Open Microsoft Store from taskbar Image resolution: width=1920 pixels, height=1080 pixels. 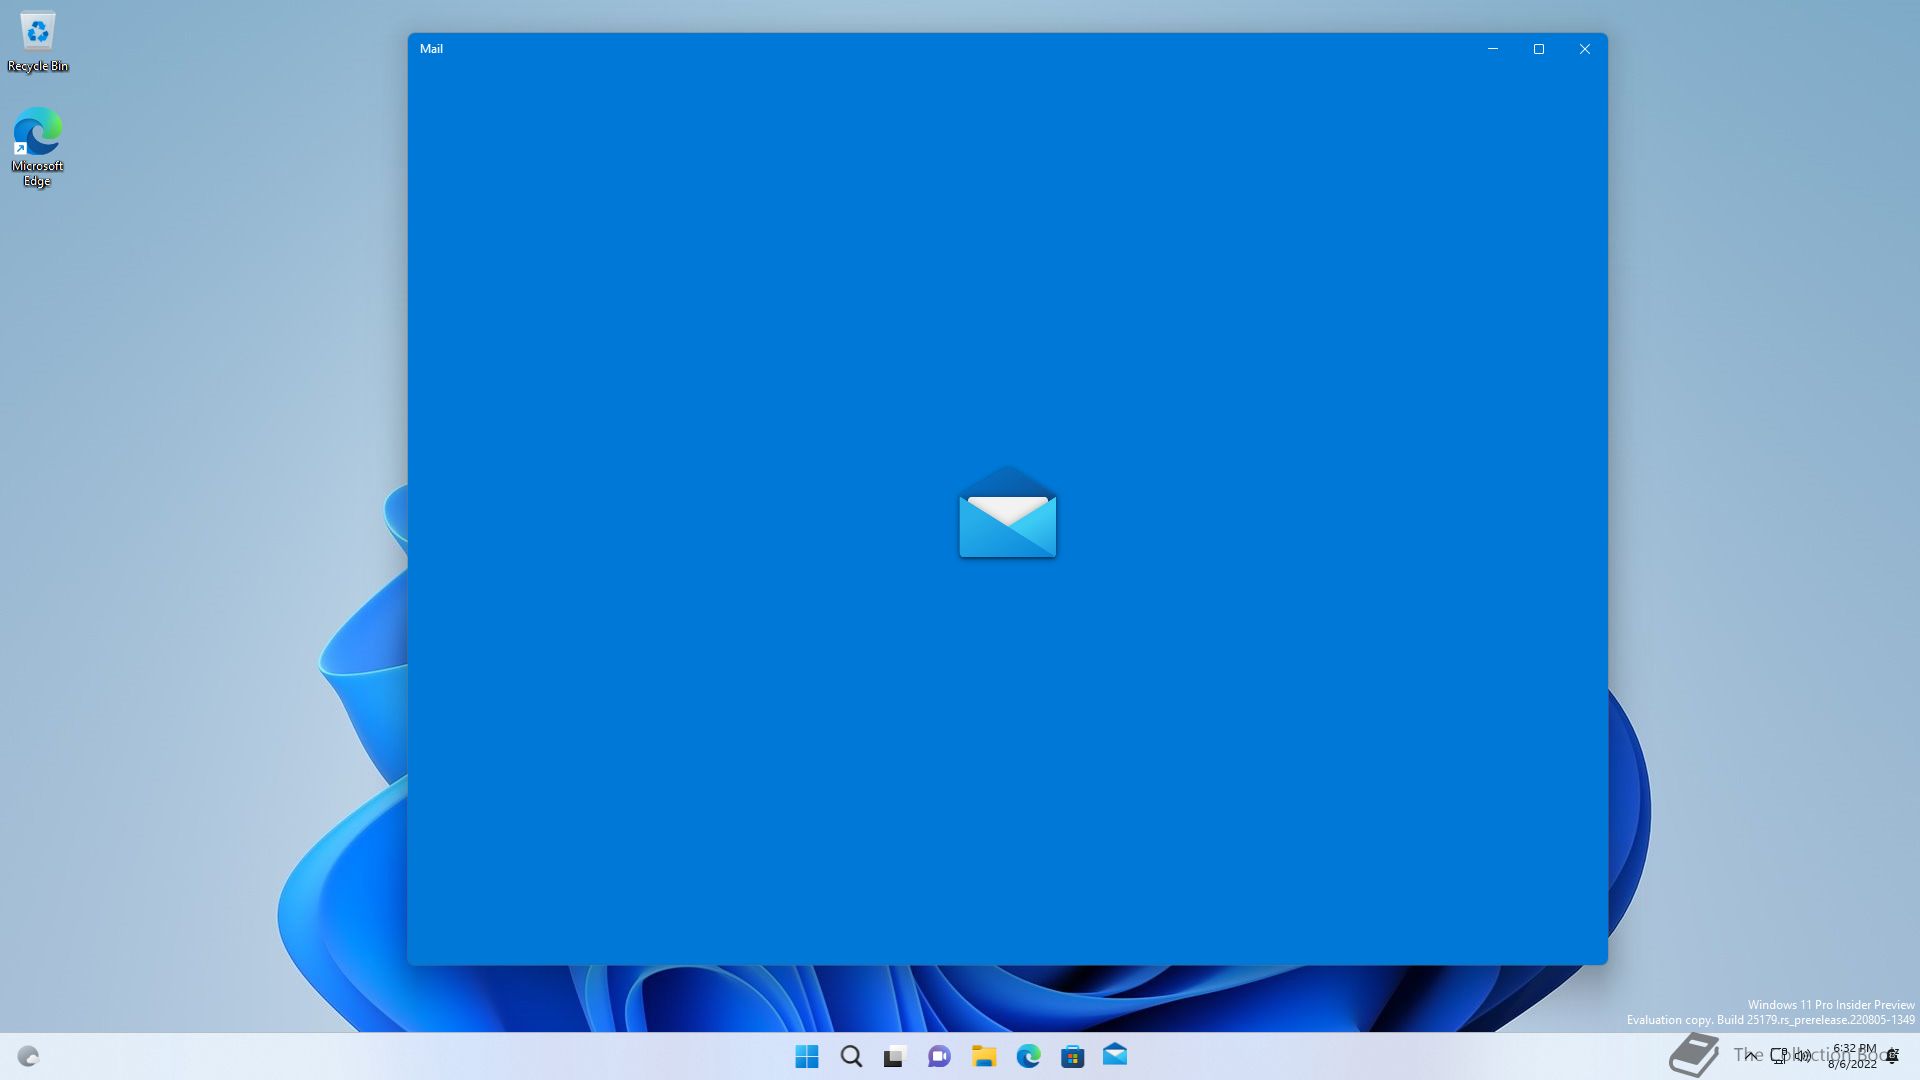[1072, 1056]
